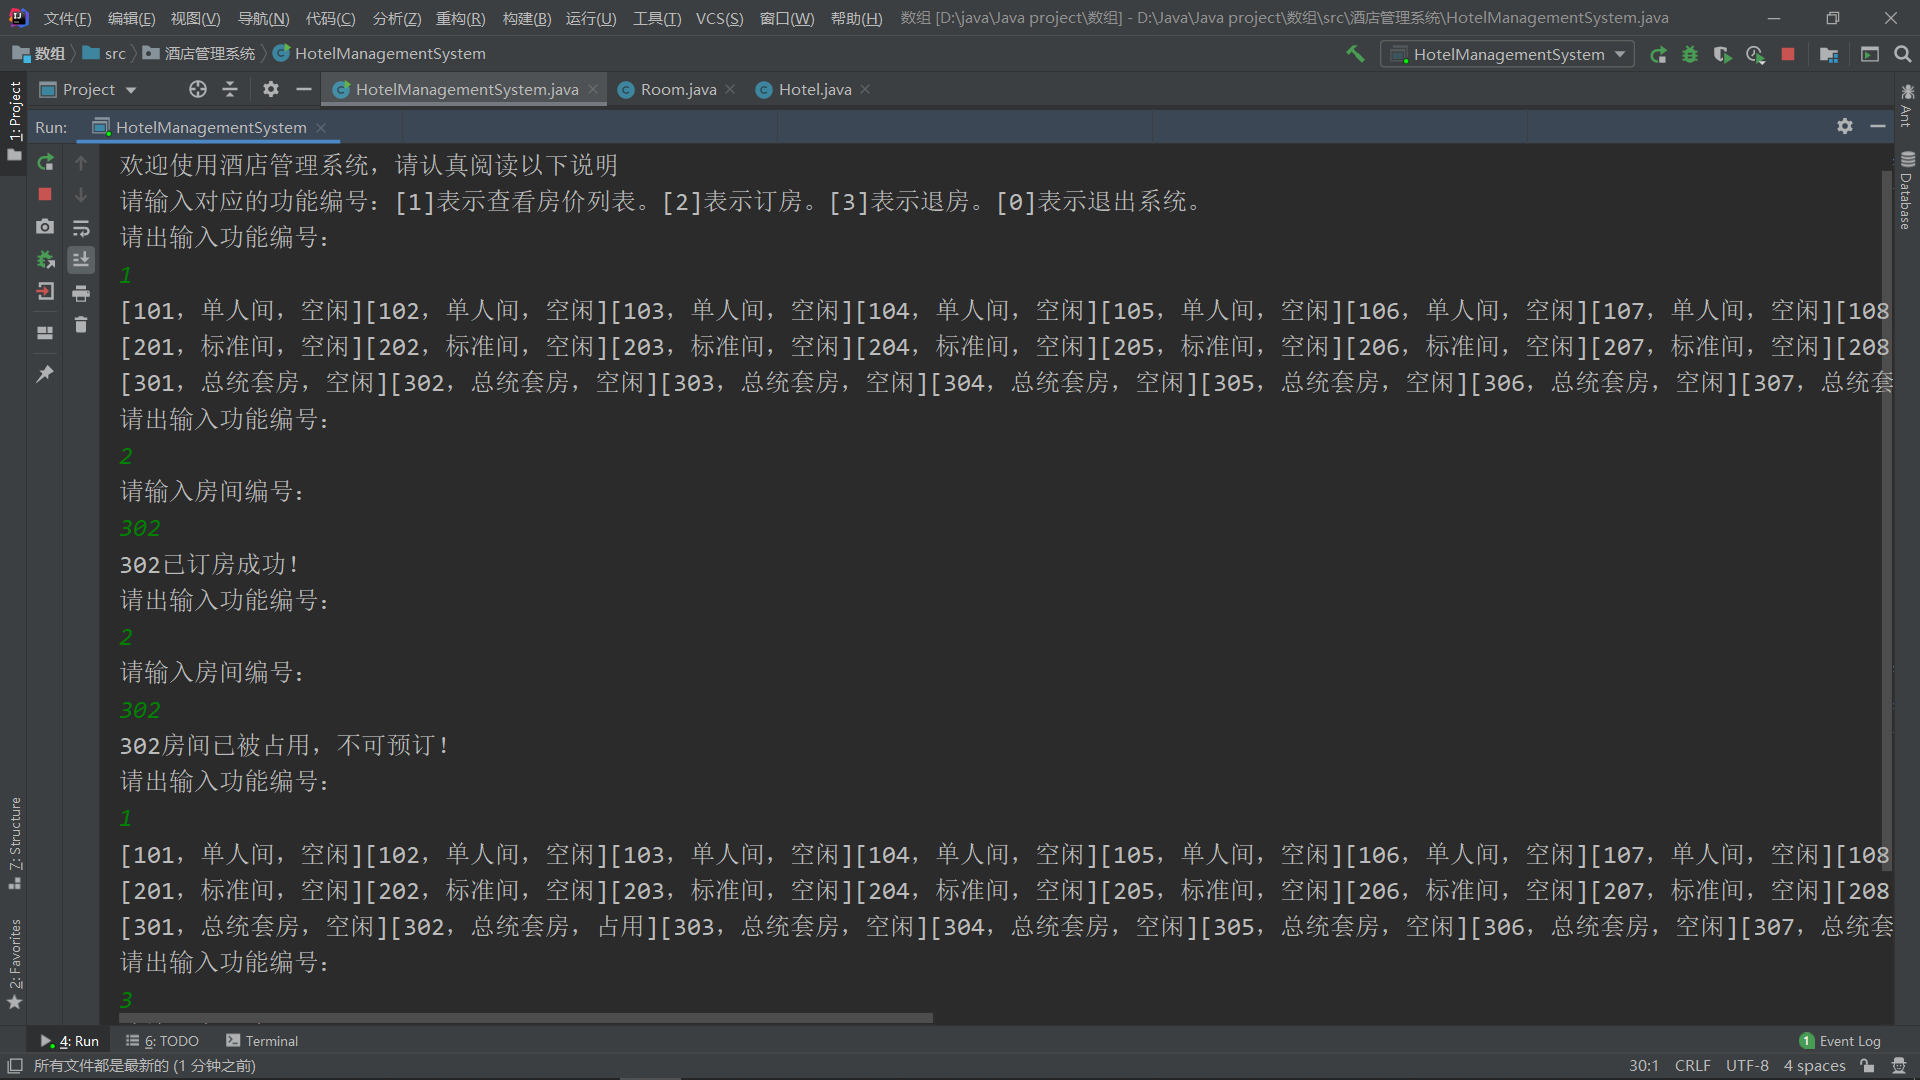The width and height of the screenshot is (1920, 1080).
Task: Close the Room.java tab
Action: click(730, 89)
